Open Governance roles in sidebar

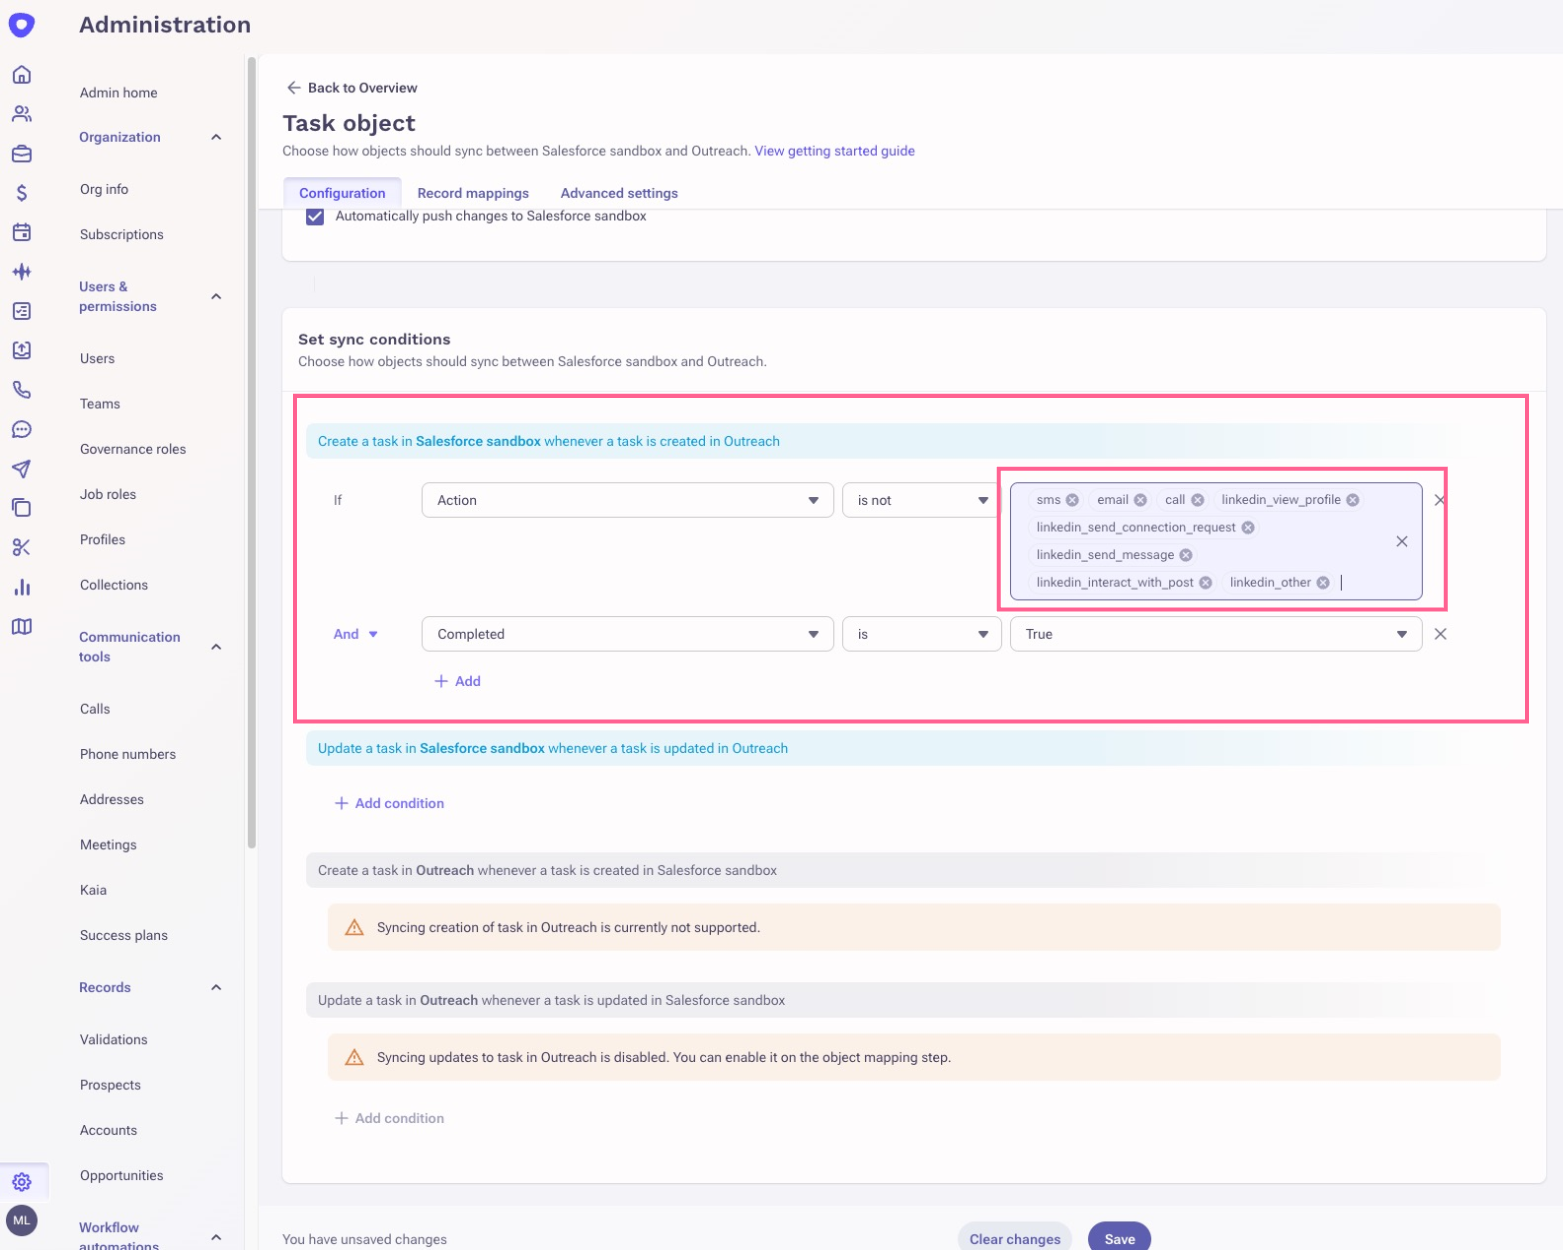133,449
